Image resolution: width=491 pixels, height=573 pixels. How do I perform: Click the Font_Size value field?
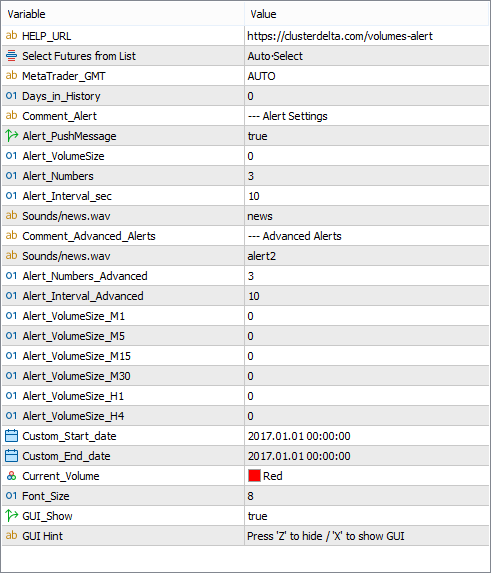tap(367, 496)
